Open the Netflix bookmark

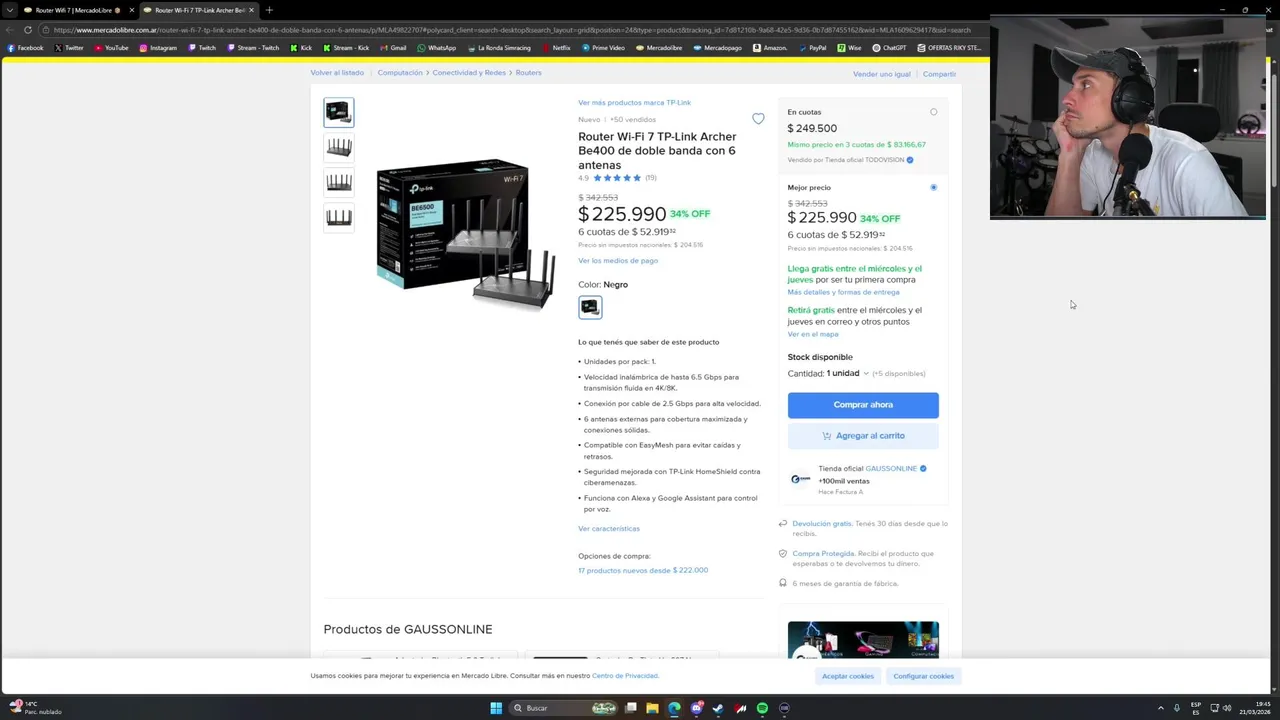555,47
